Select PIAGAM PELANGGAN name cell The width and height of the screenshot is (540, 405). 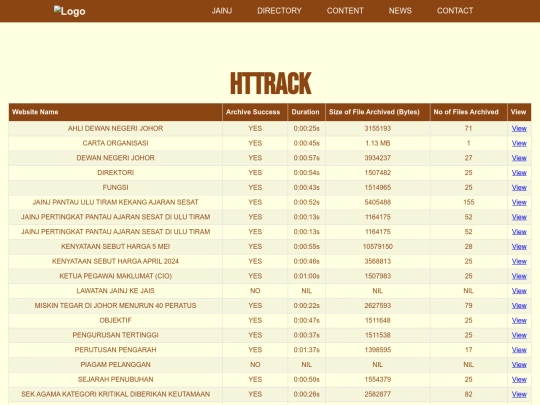(x=115, y=365)
